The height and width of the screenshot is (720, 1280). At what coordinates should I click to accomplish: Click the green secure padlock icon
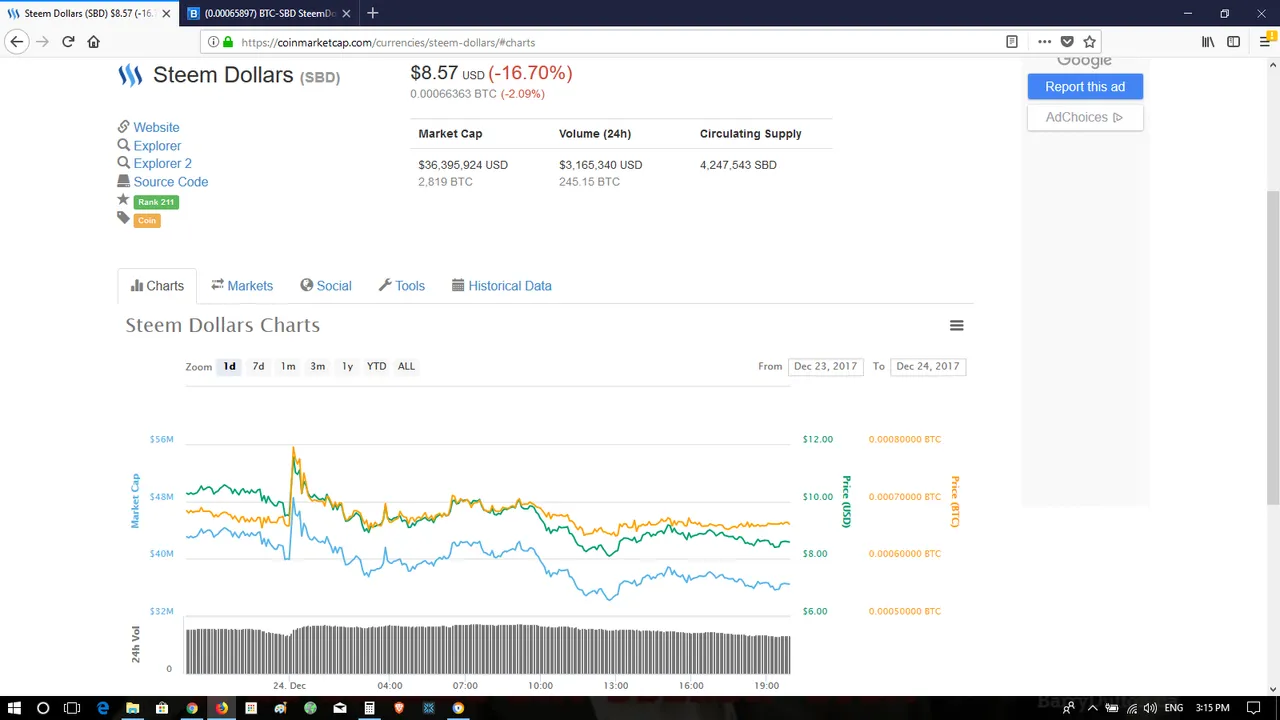coord(228,42)
